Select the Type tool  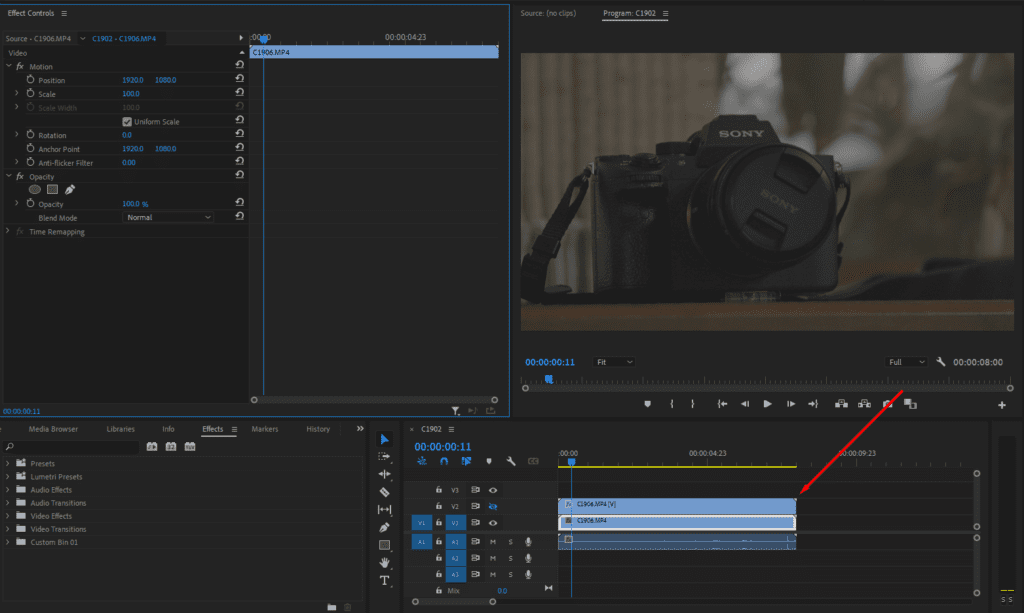point(384,580)
